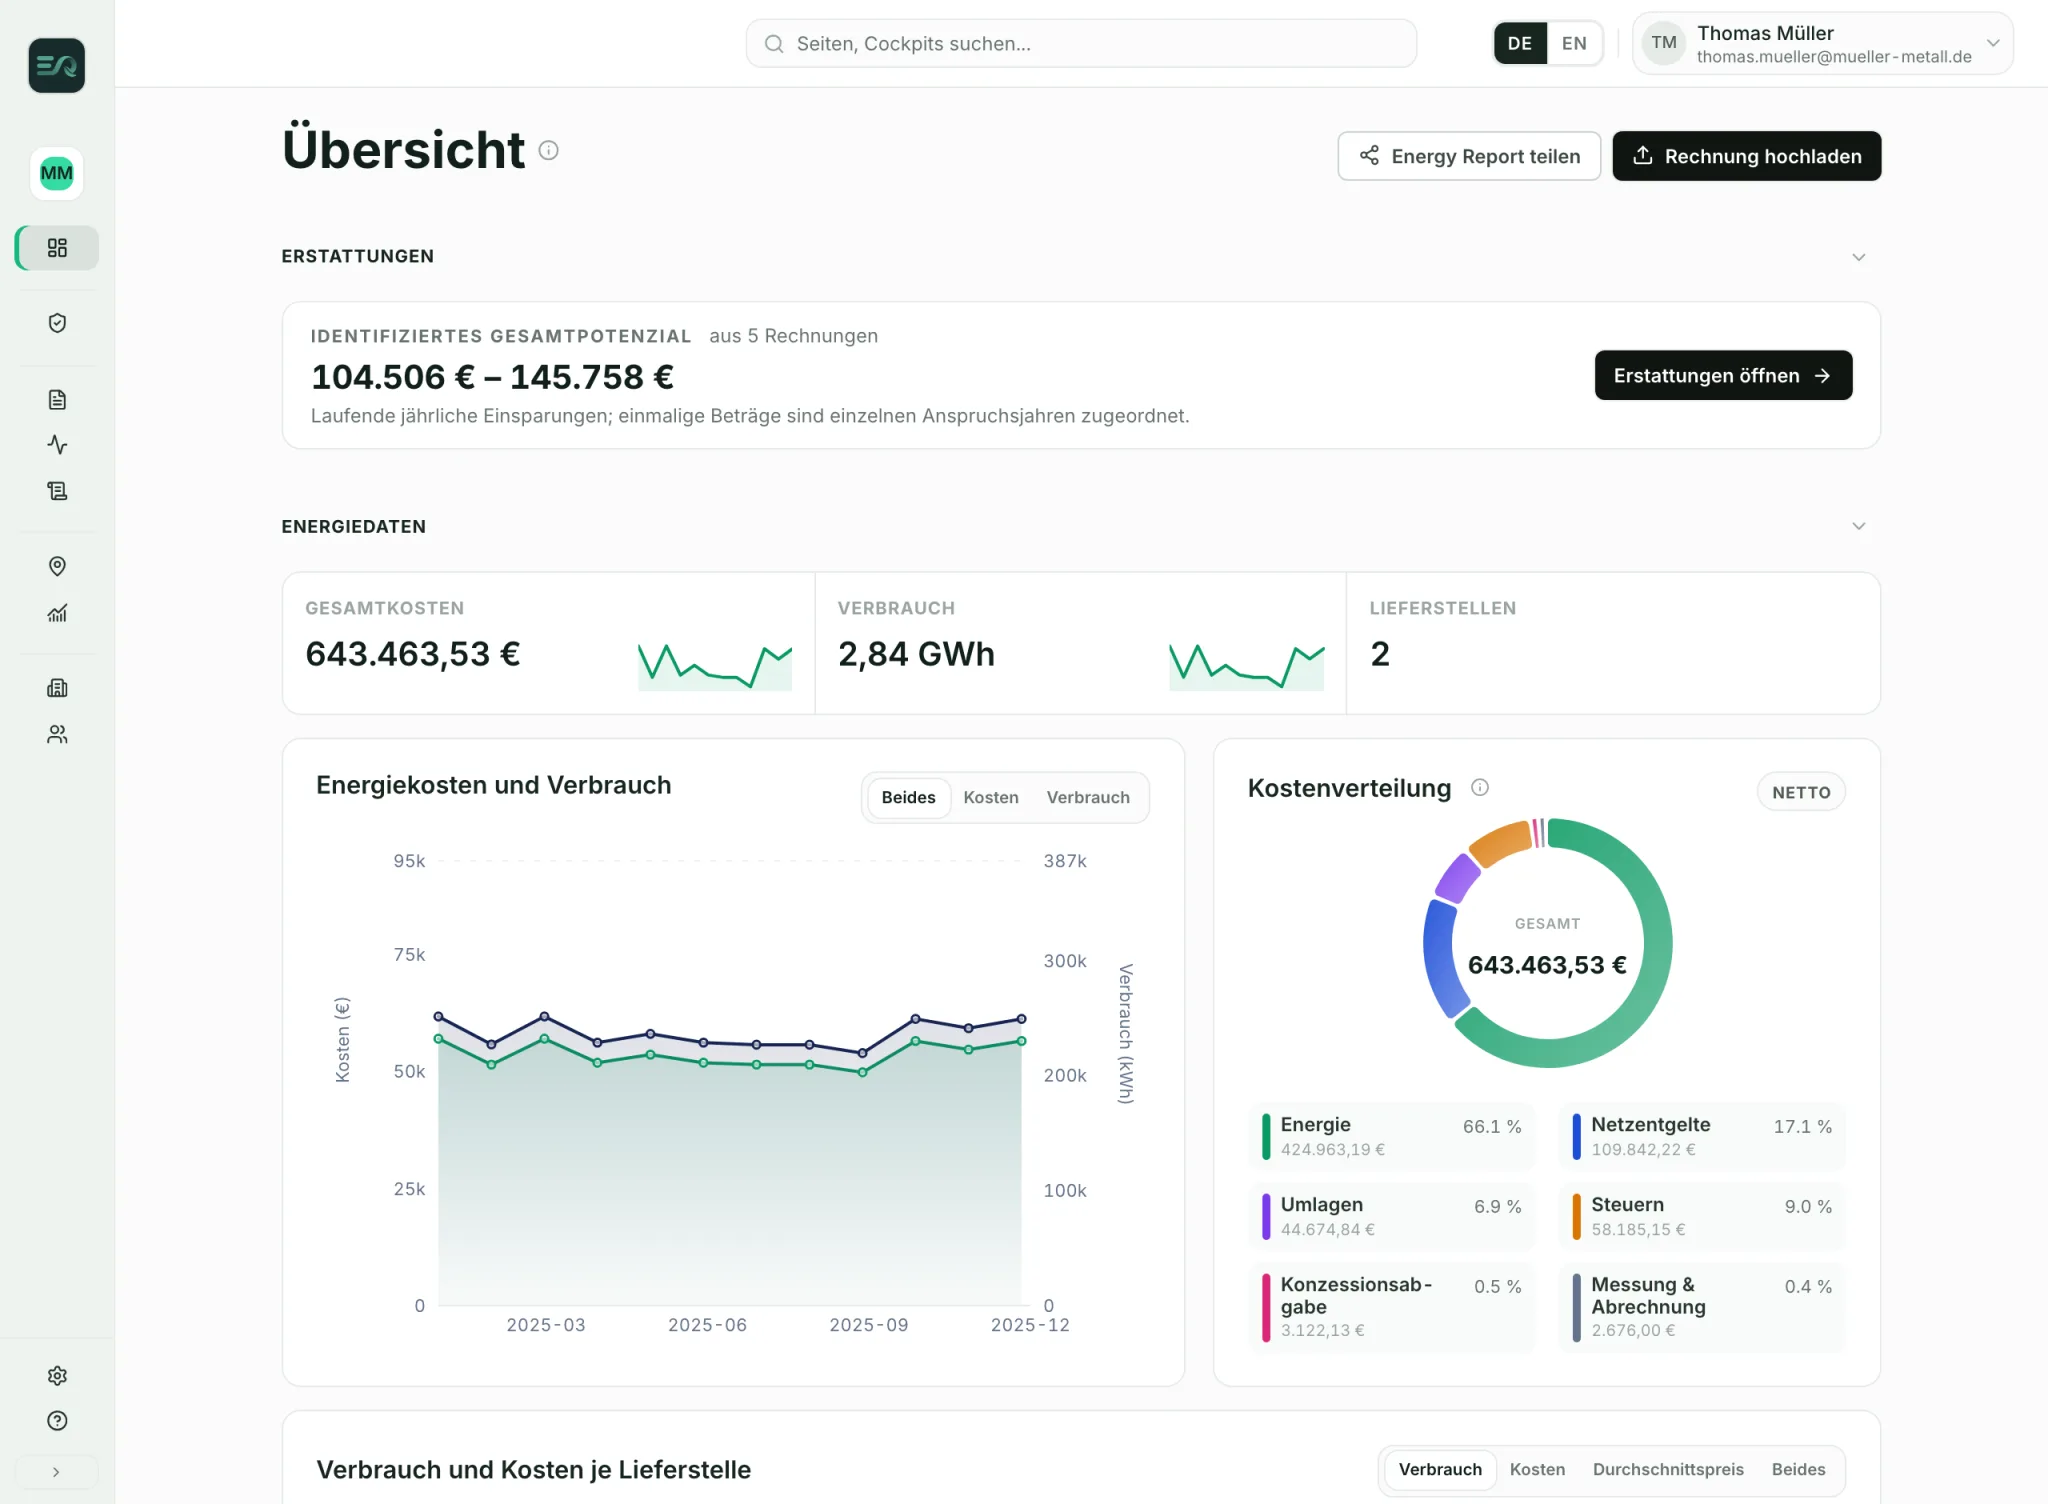Click the Umlagen legend item
Screen dimensions: 2048x1504
point(1391,1217)
